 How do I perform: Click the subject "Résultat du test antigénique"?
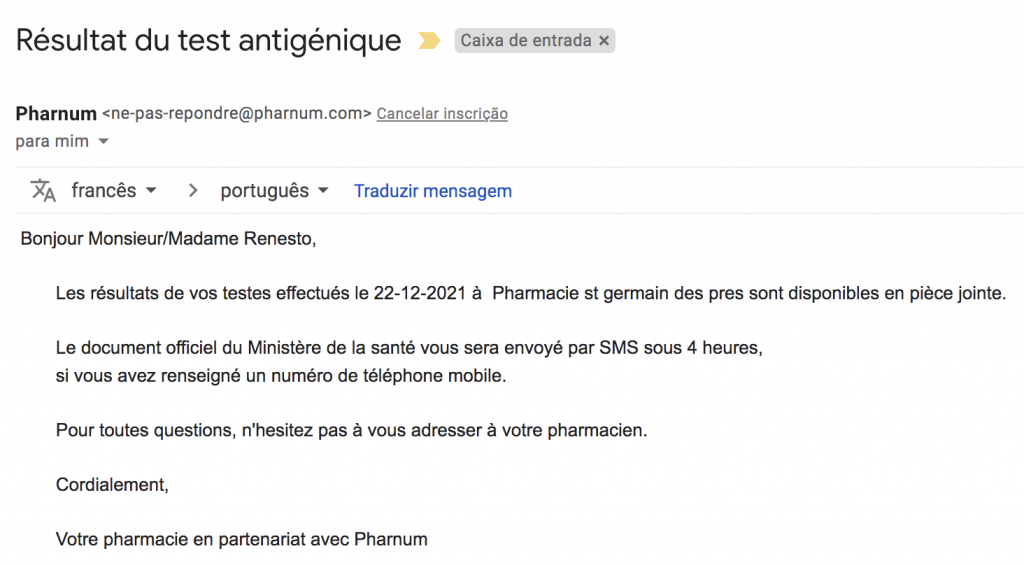208,40
